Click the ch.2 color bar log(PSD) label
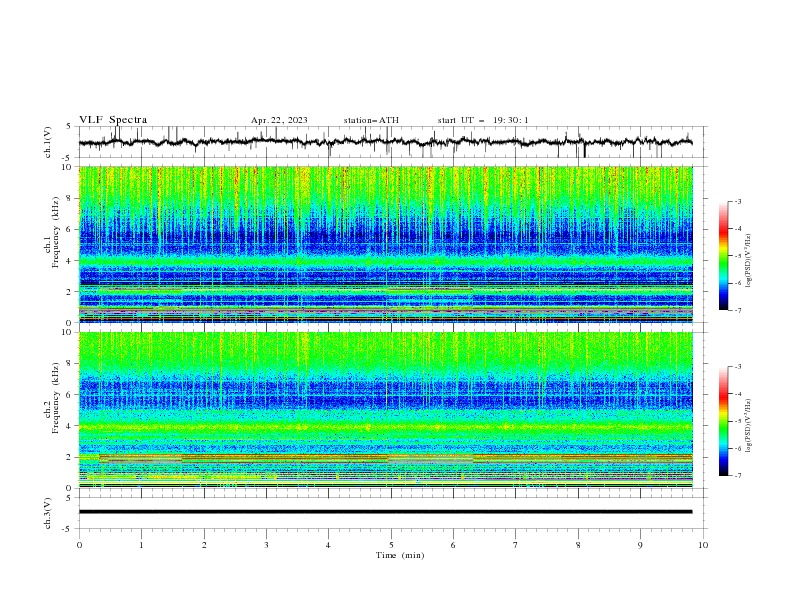 tap(749, 426)
